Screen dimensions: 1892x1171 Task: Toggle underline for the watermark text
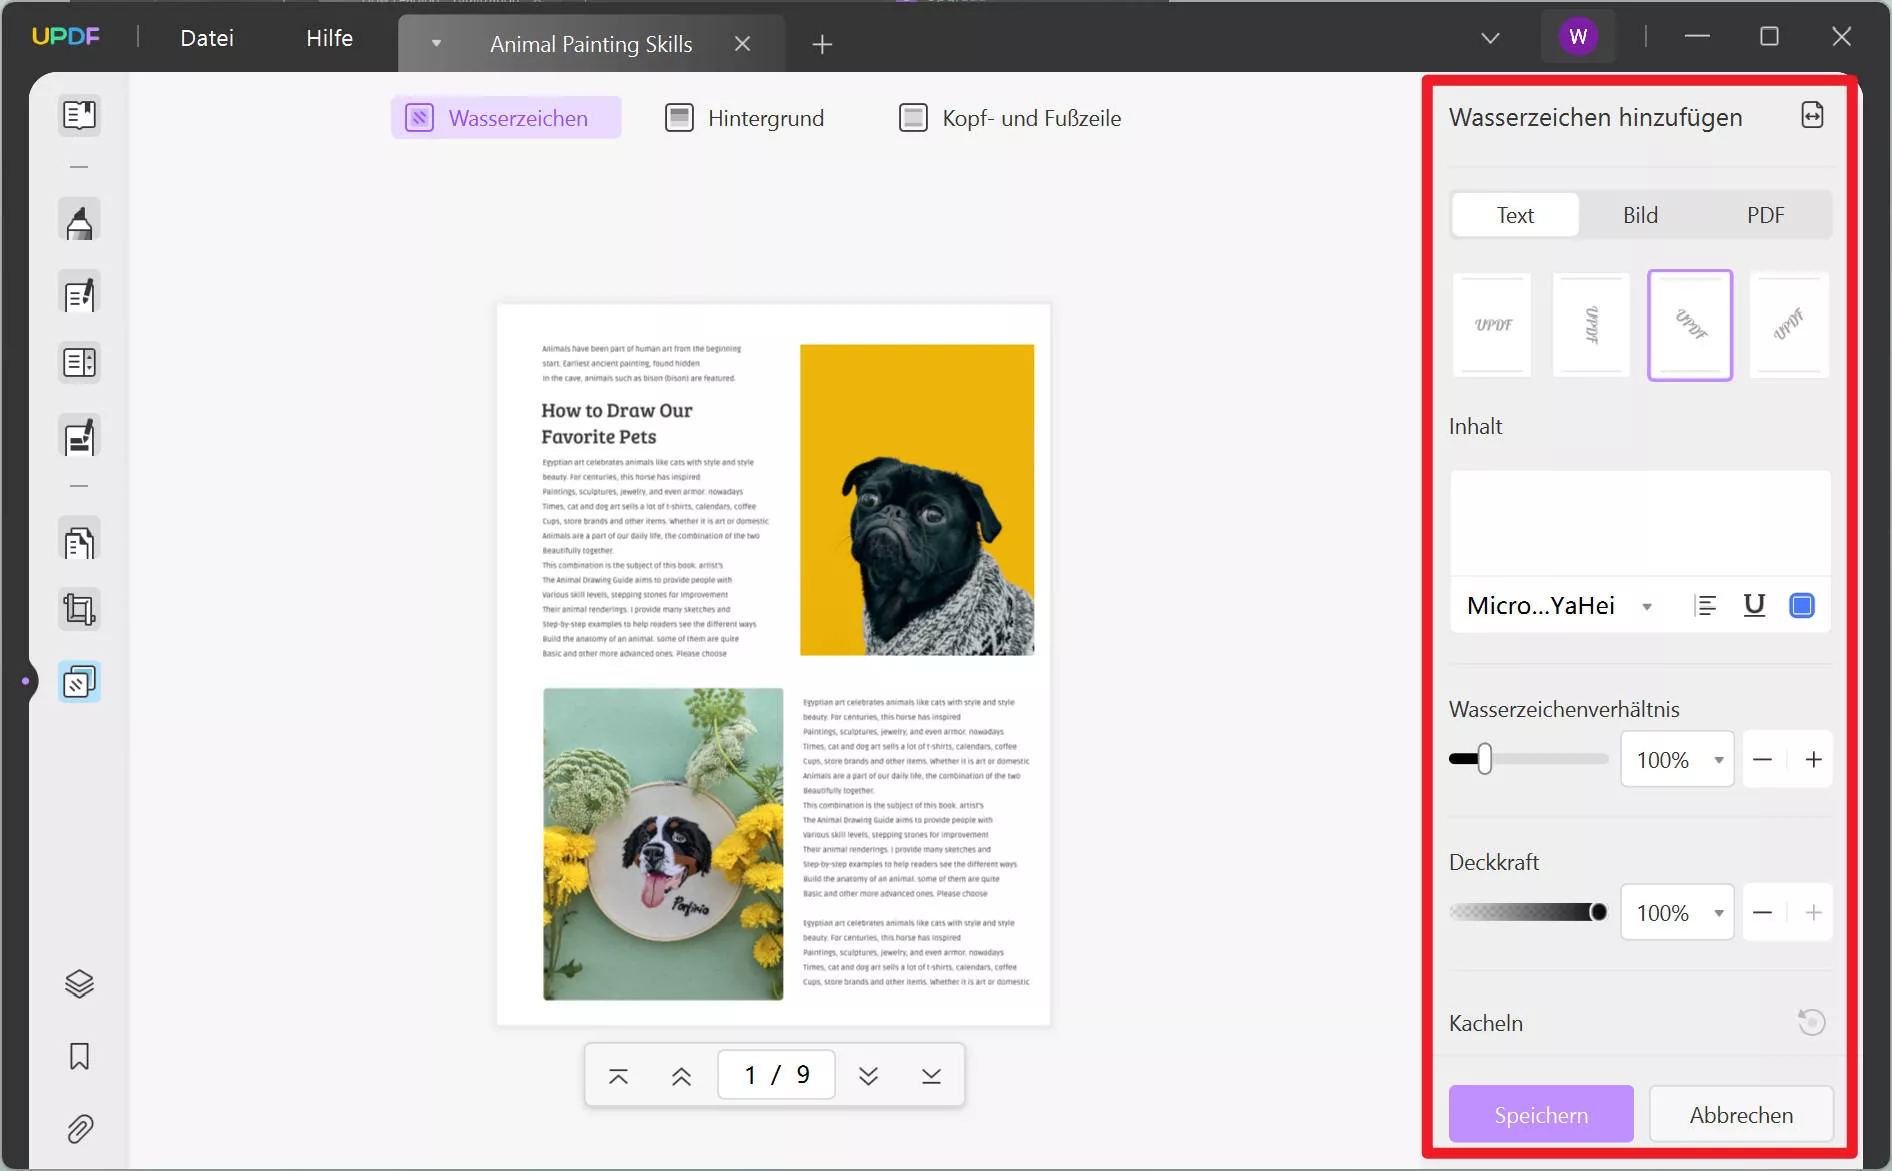coord(1755,605)
